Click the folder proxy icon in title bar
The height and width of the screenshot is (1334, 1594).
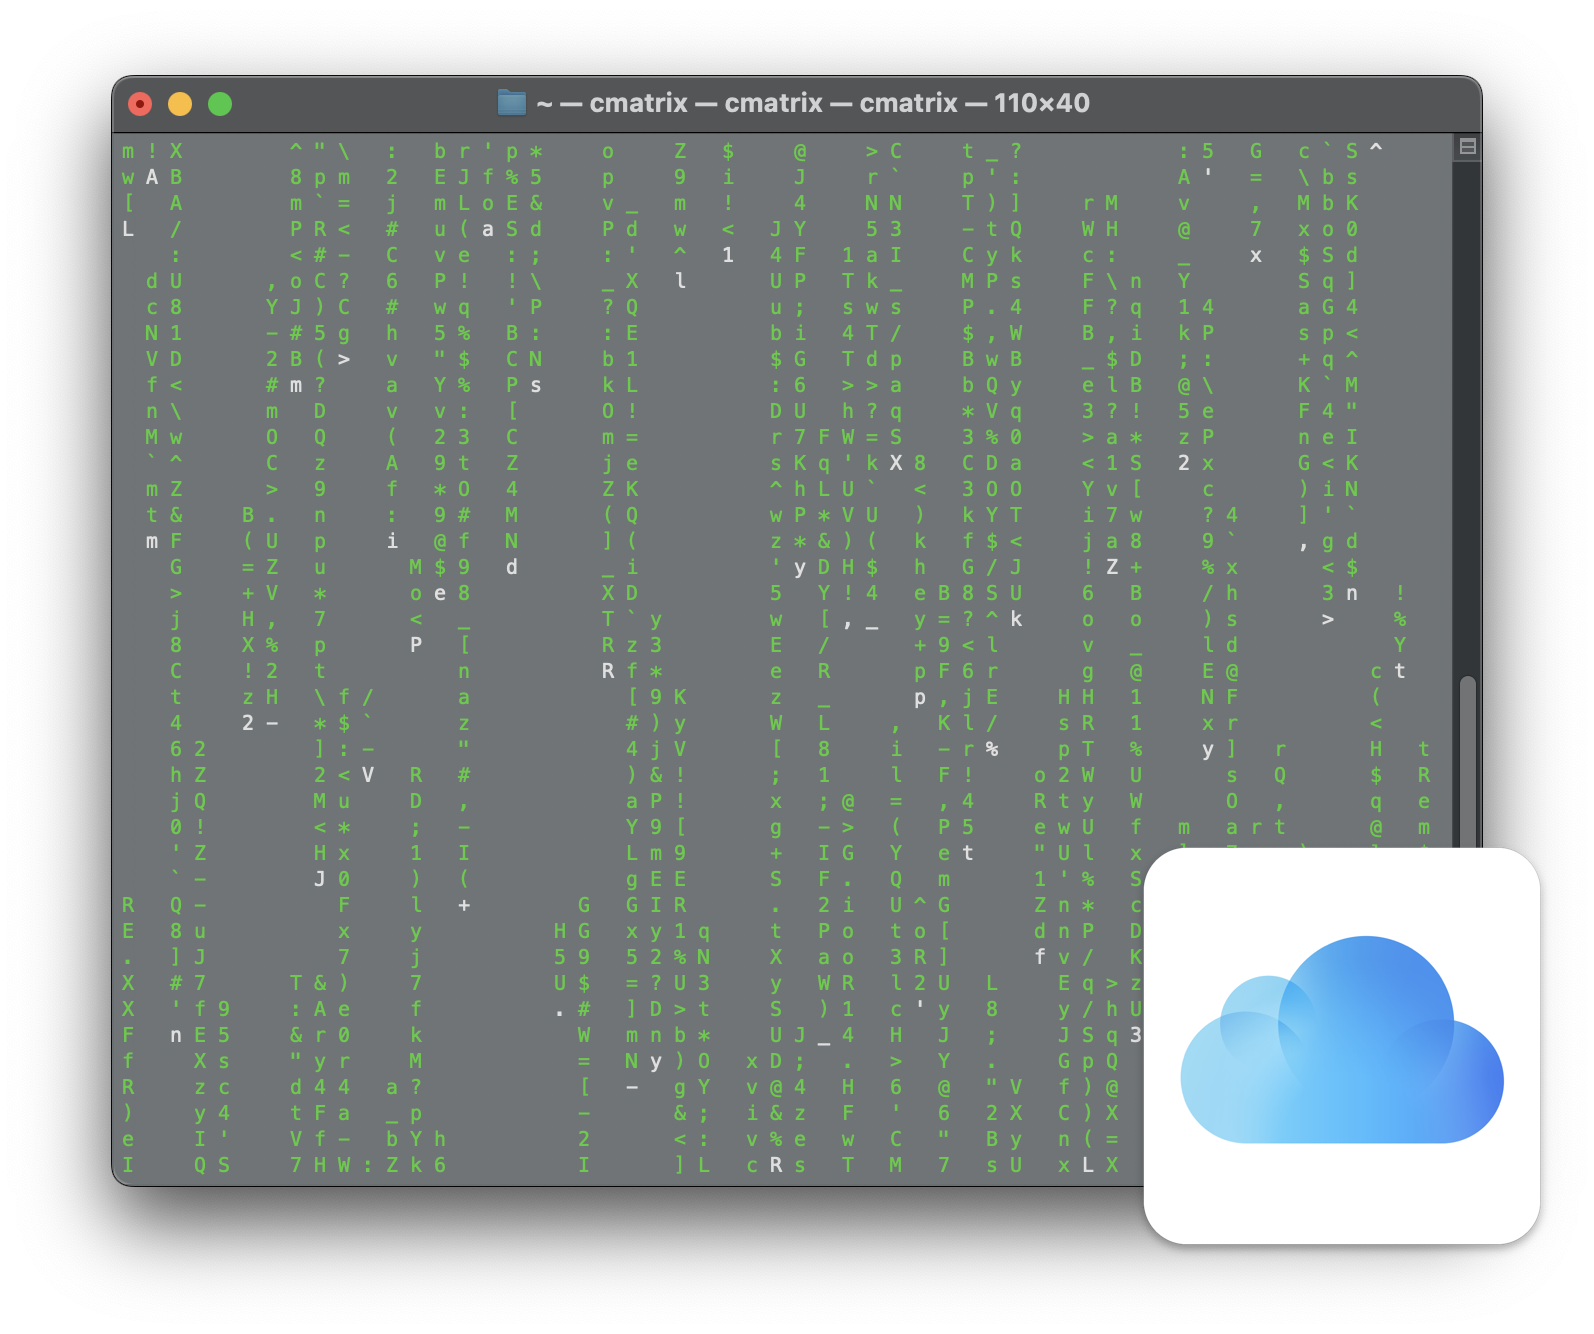point(512,103)
